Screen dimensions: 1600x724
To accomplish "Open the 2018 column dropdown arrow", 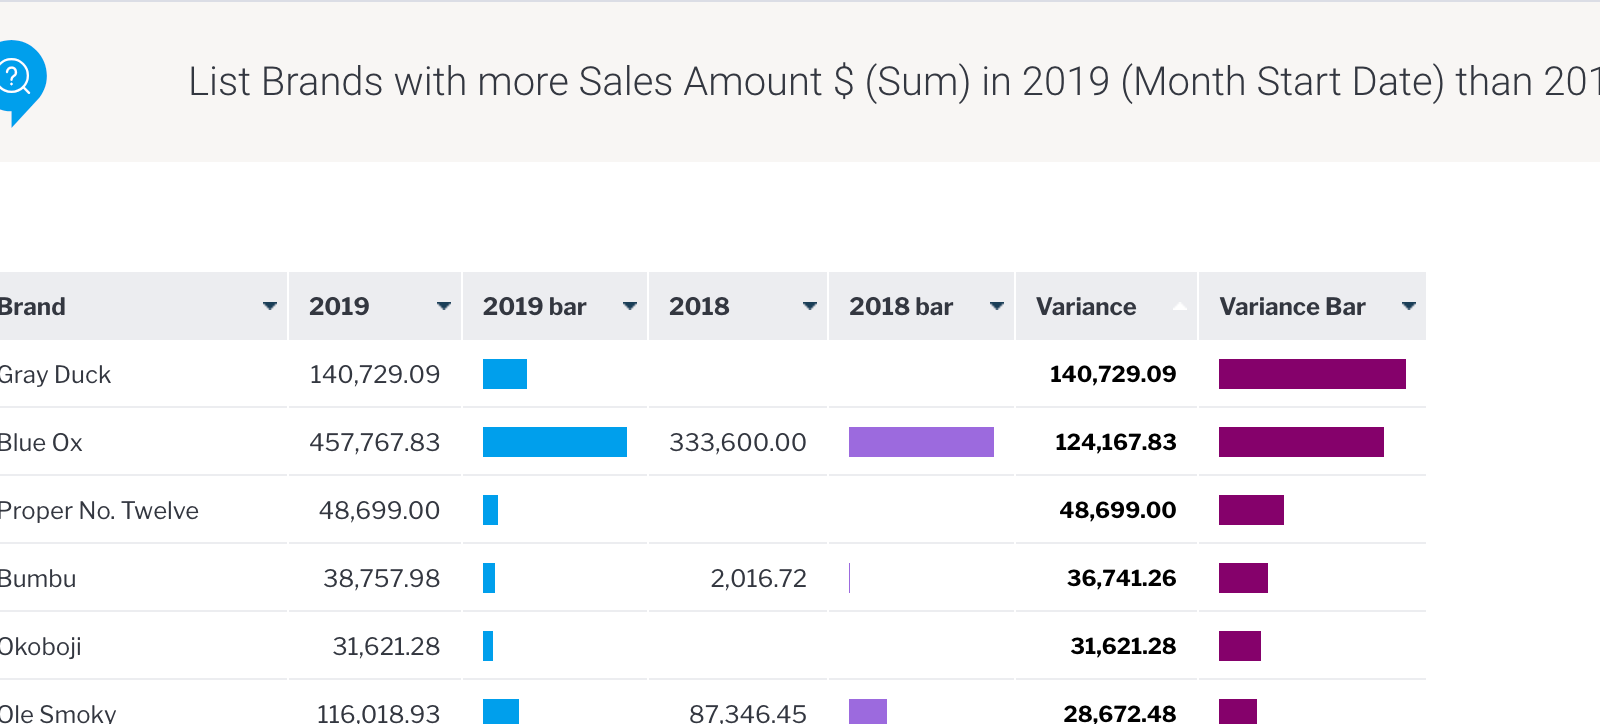I will point(809,306).
